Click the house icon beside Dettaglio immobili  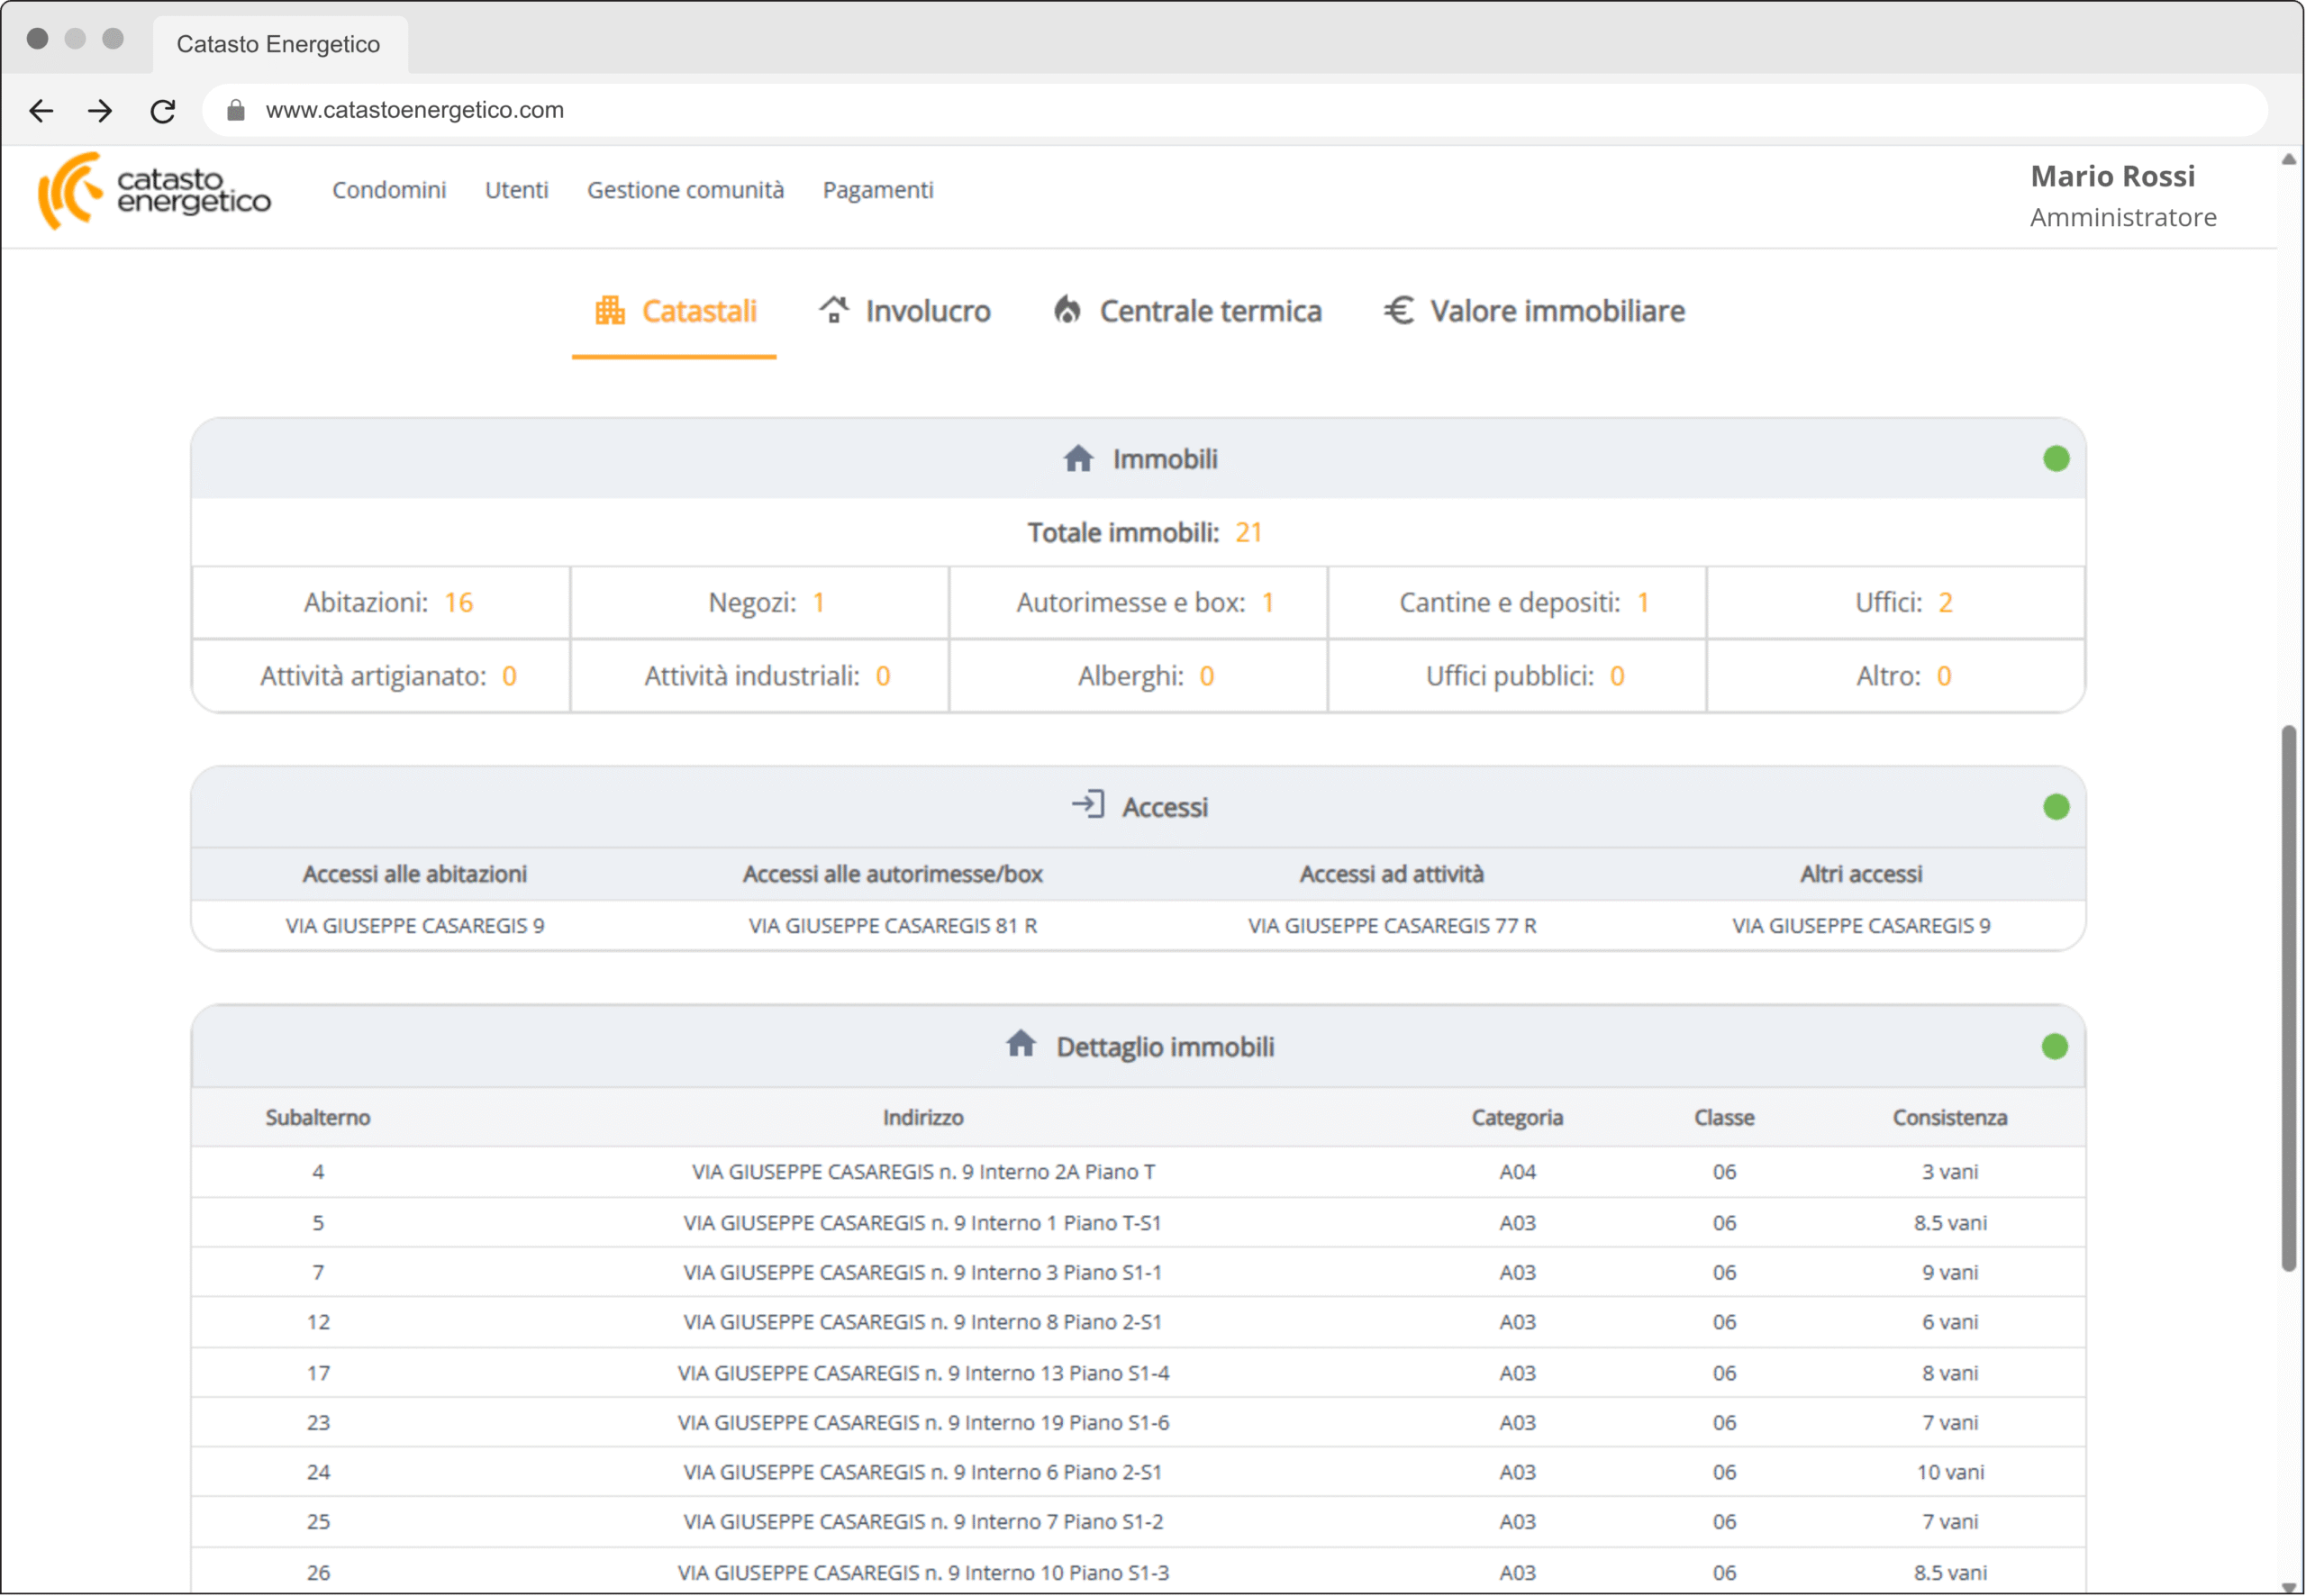[x=1020, y=1044]
